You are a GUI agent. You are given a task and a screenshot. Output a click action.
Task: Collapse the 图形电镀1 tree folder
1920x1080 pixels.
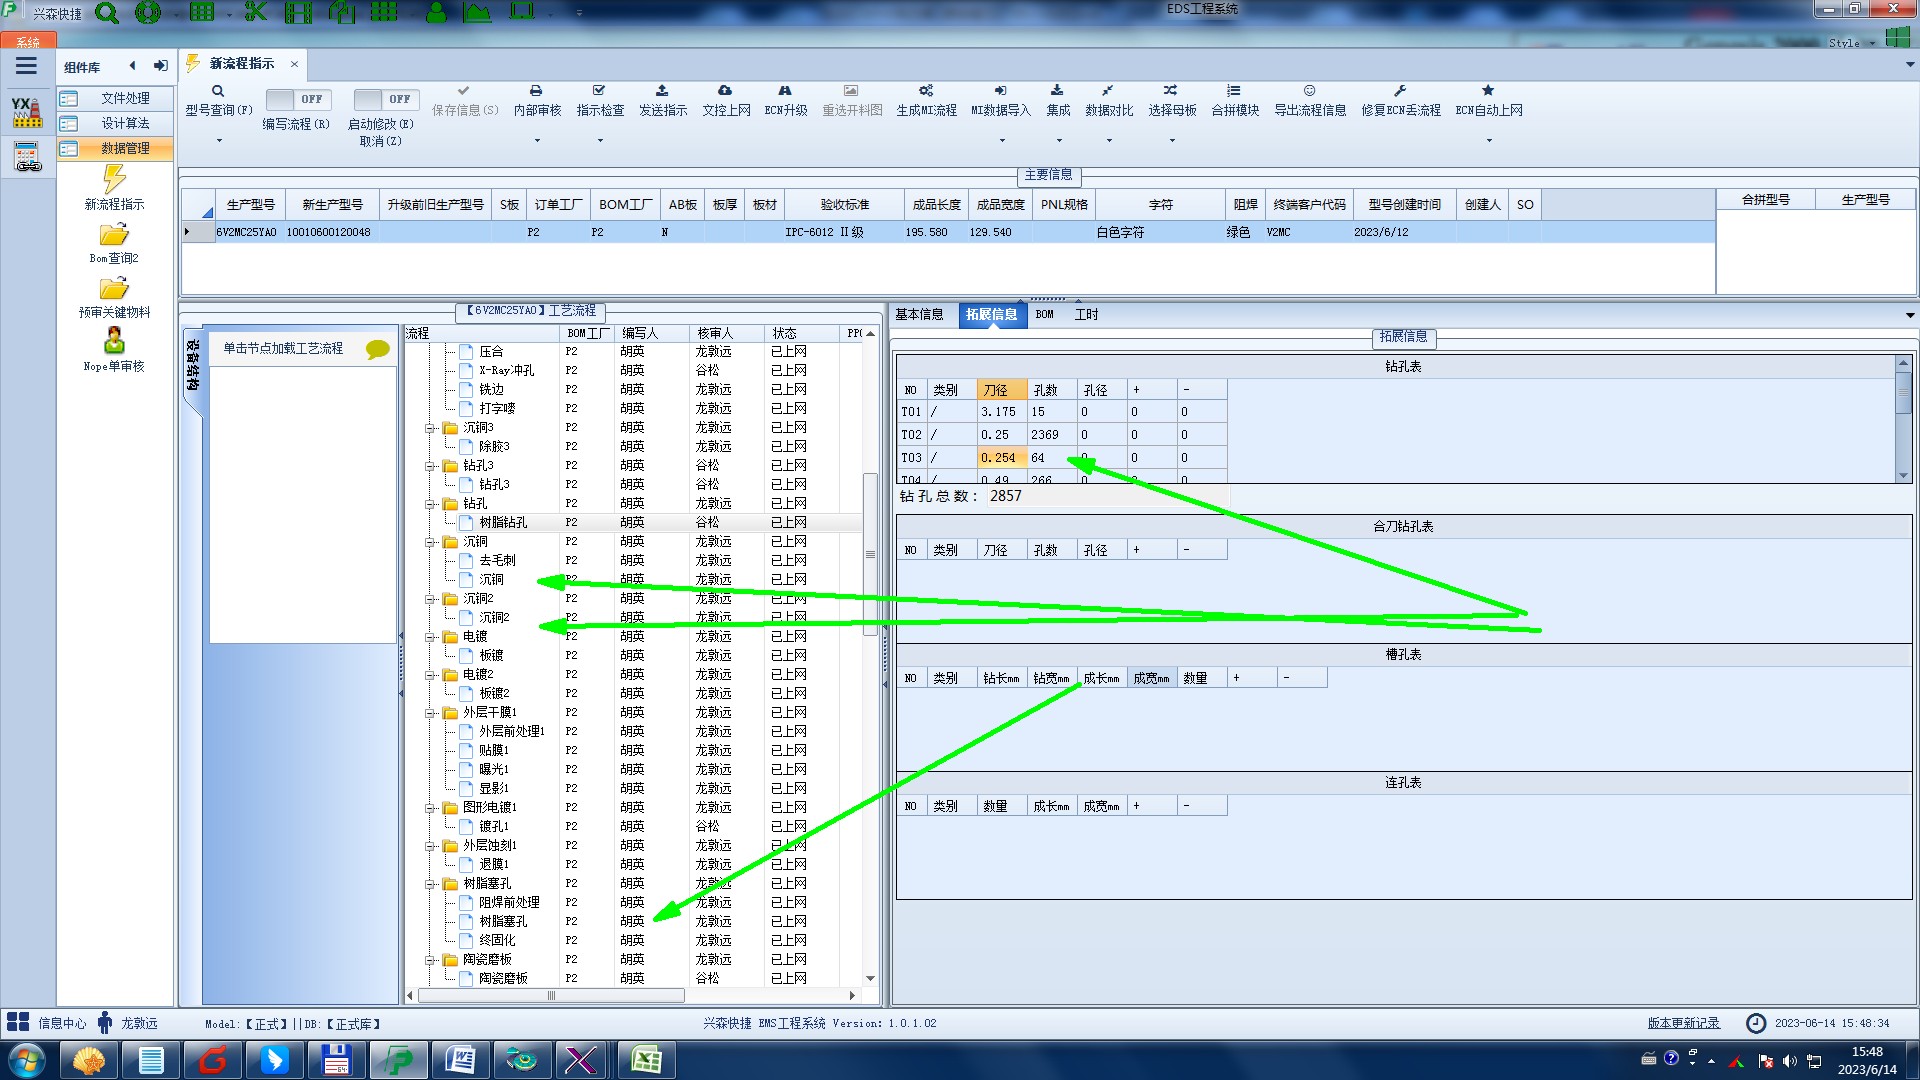pos(430,808)
